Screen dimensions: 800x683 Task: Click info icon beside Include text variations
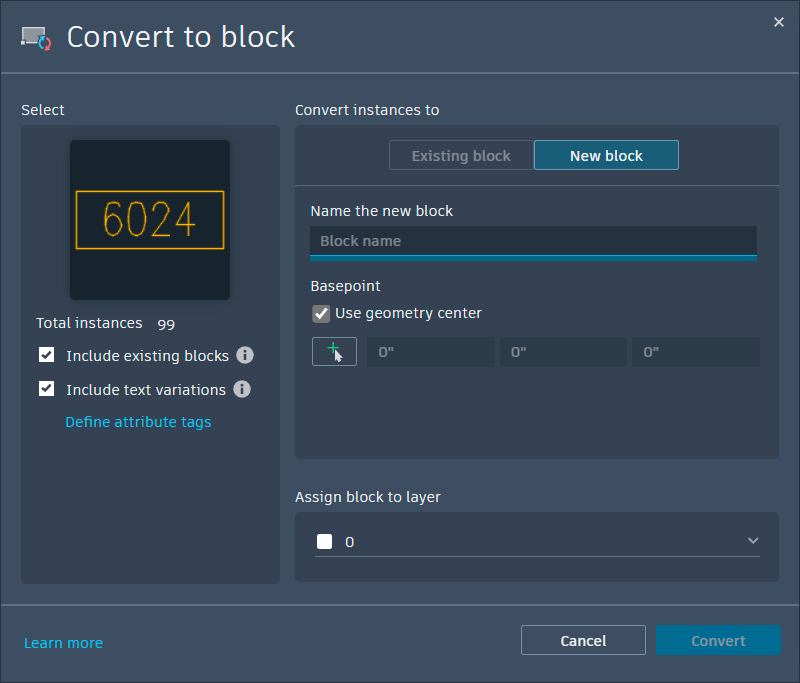tap(242, 389)
